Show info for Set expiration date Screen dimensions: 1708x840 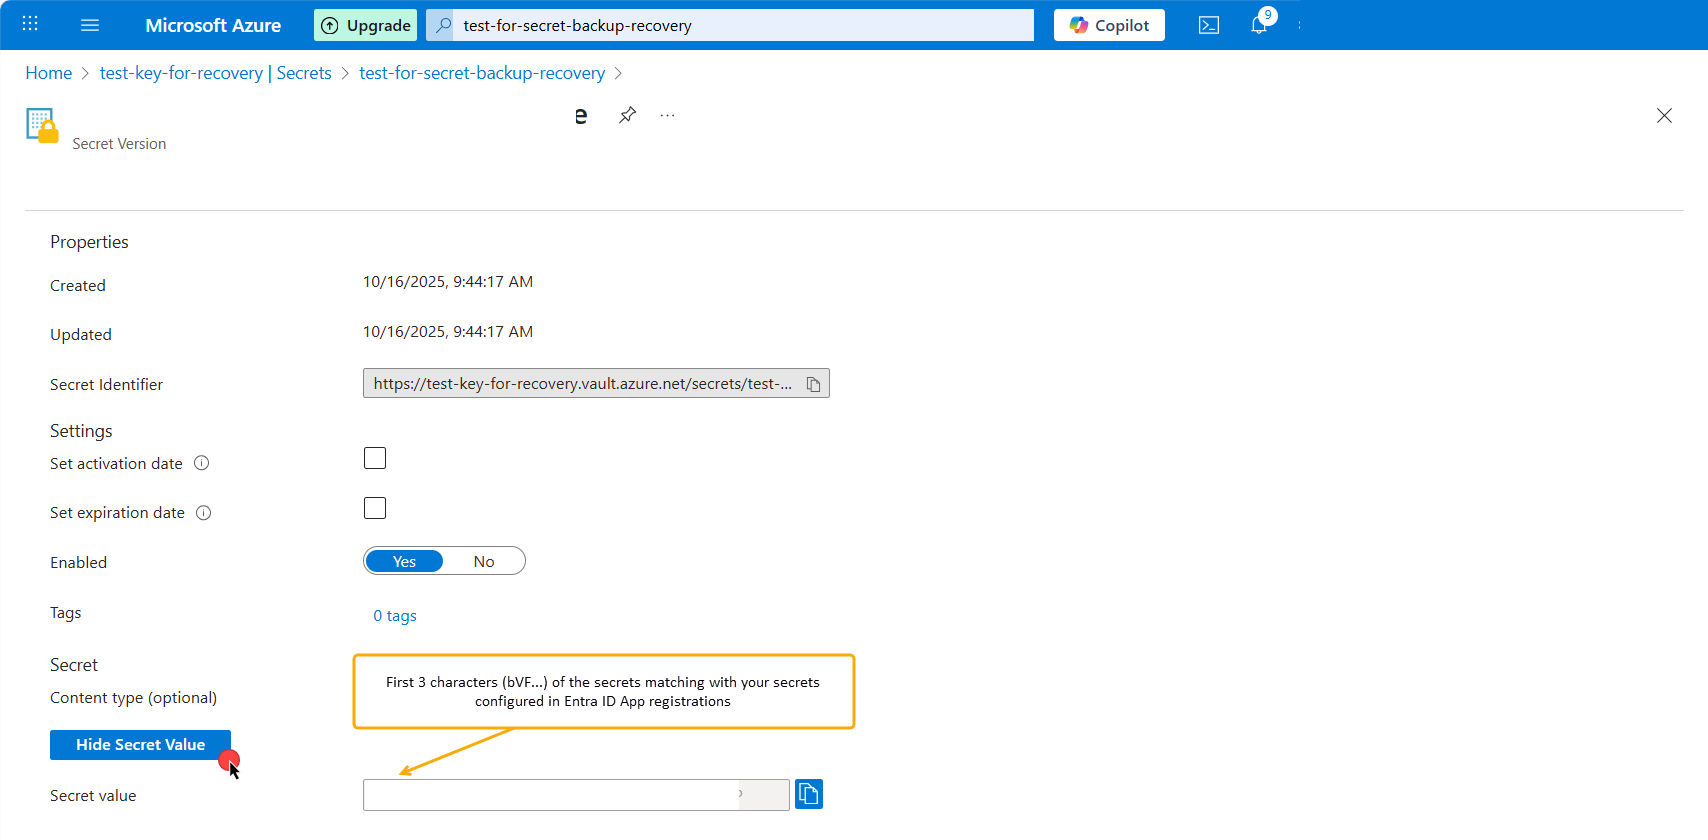(x=203, y=513)
